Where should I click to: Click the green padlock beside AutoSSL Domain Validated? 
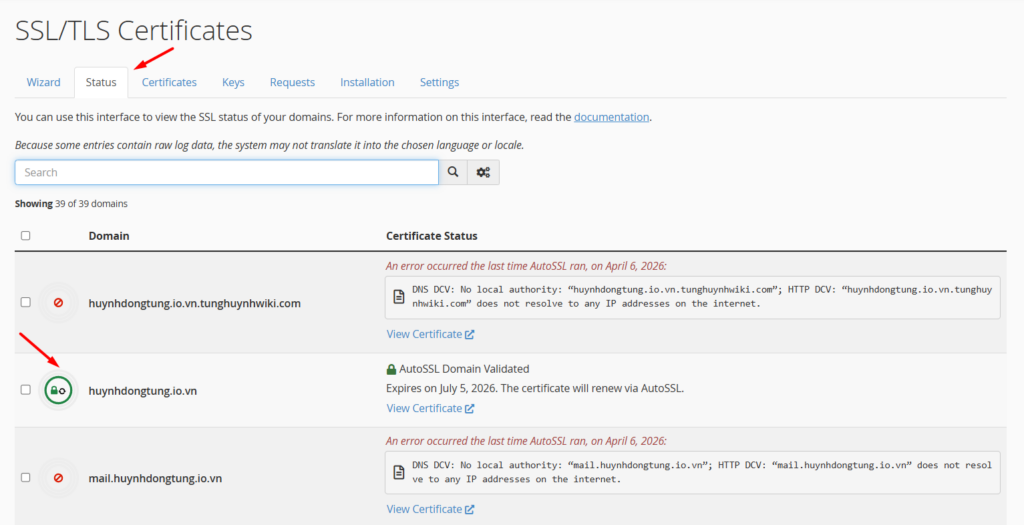click(x=391, y=369)
